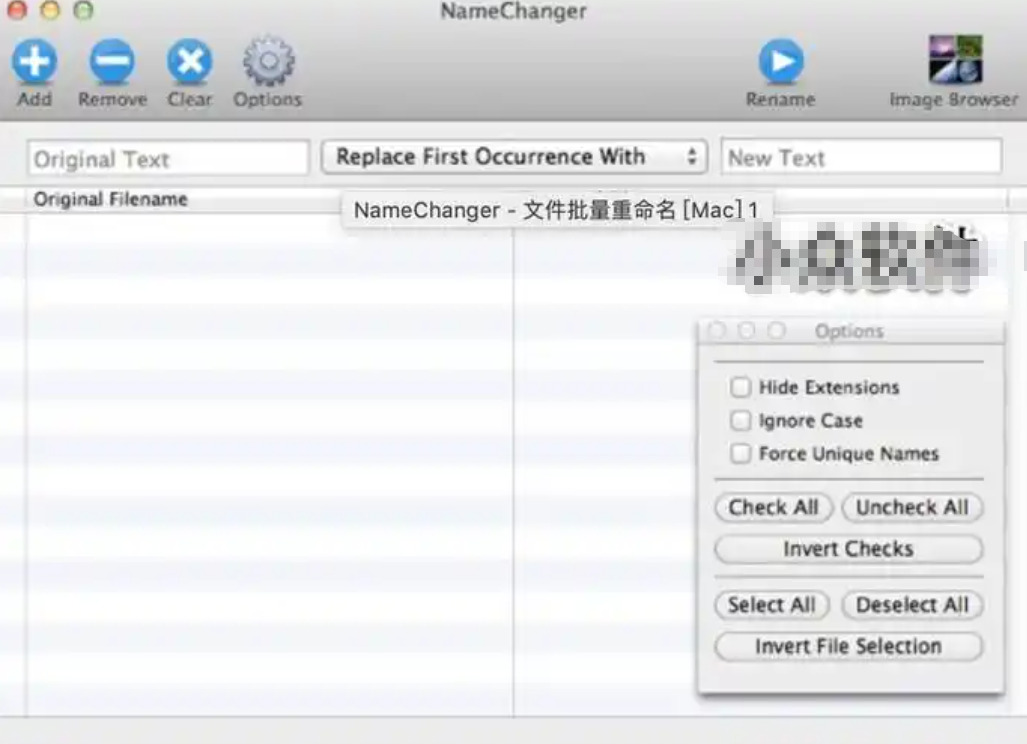Click the Remove minus icon
Screen dimensions: 1027x744
click(x=112, y=62)
